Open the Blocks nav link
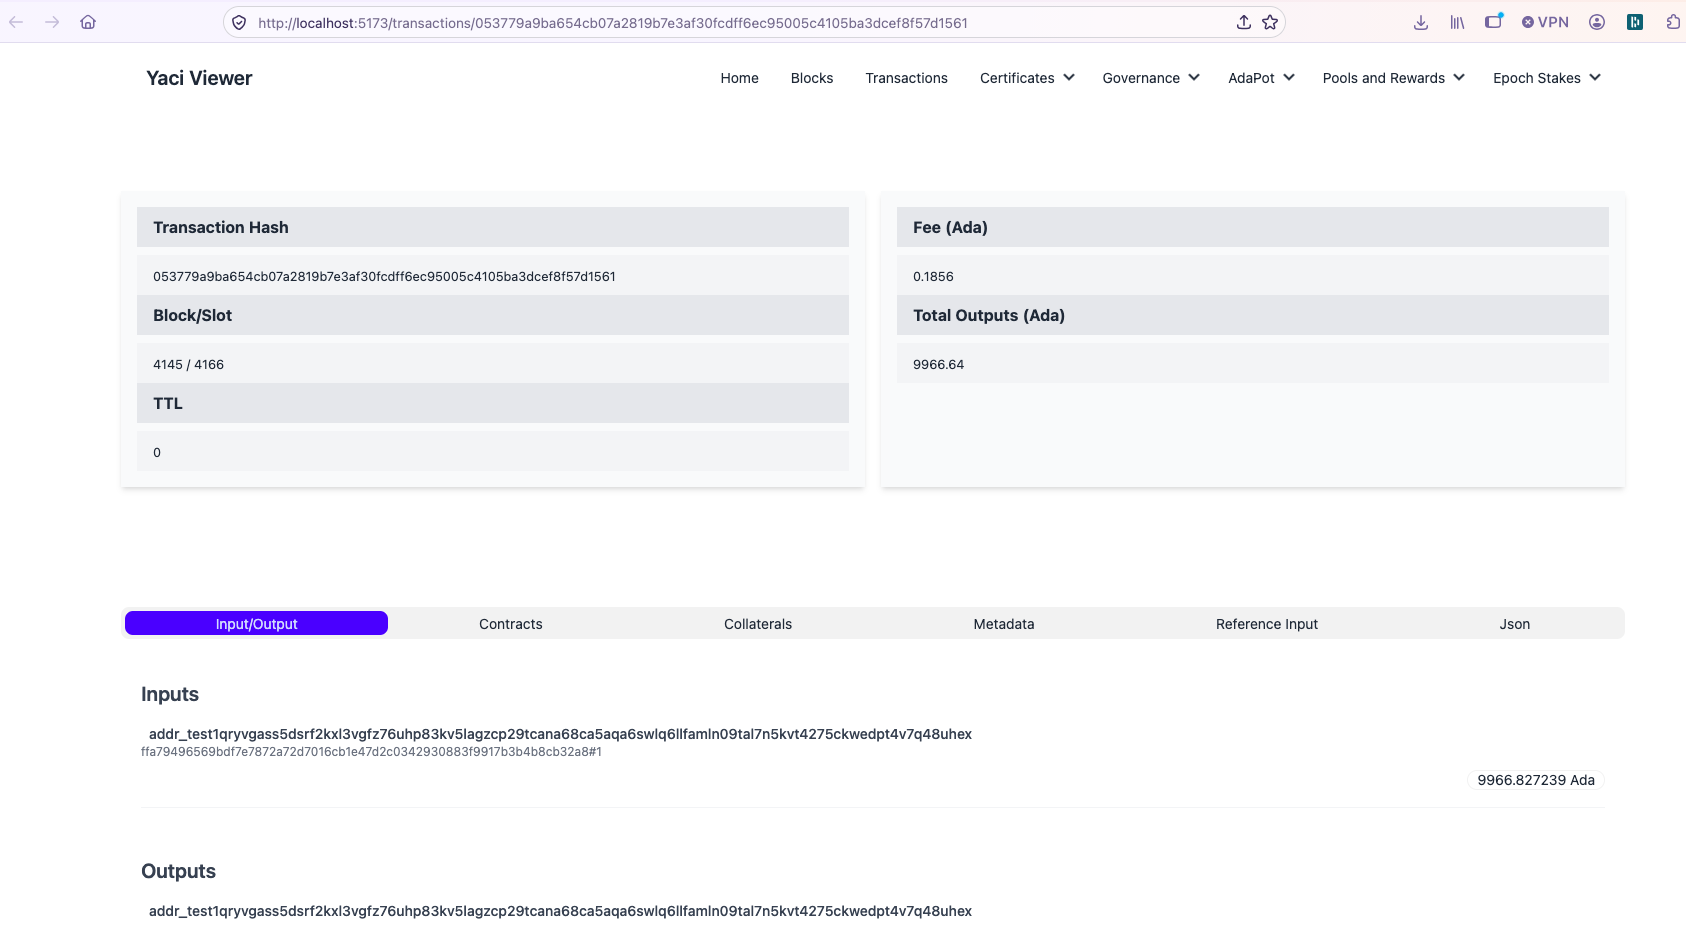This screenshot has width=1686, height=929. point(812,78)
